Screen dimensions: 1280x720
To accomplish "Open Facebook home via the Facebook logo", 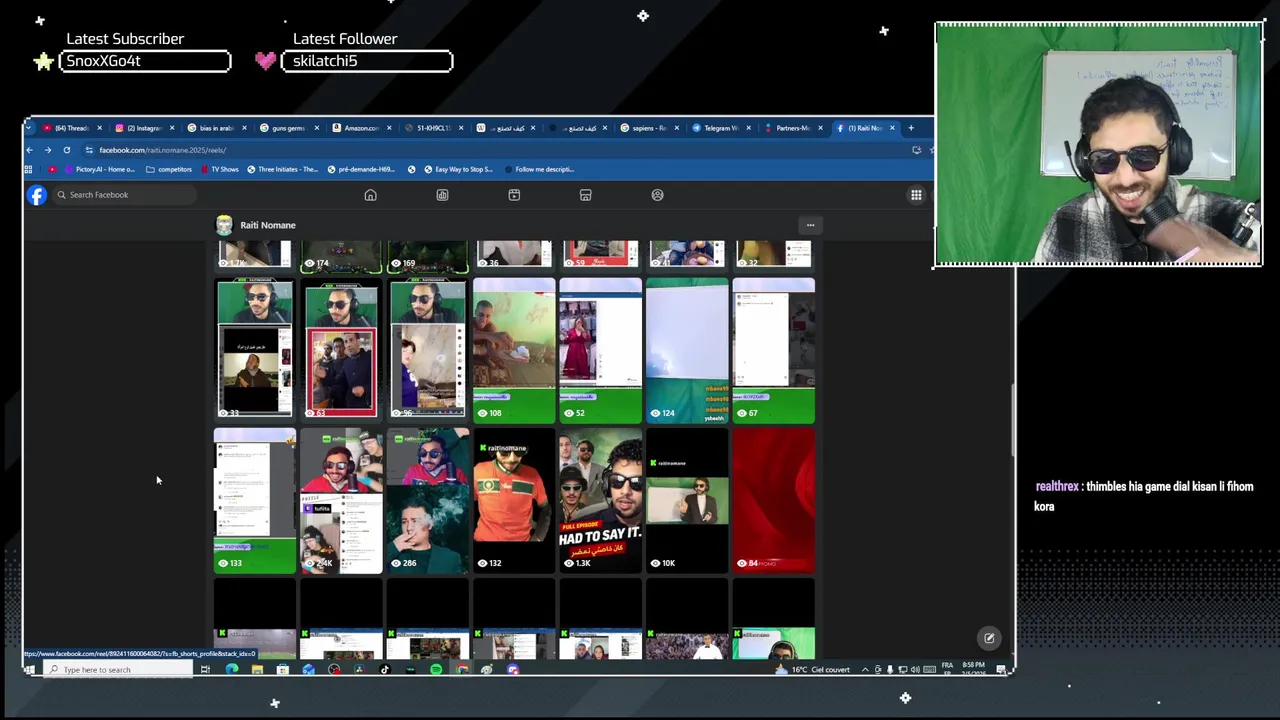I will pos(37,195).
